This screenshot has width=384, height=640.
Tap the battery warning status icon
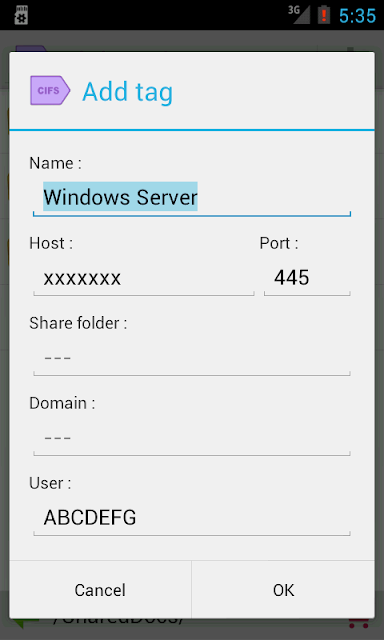point(324,15)
